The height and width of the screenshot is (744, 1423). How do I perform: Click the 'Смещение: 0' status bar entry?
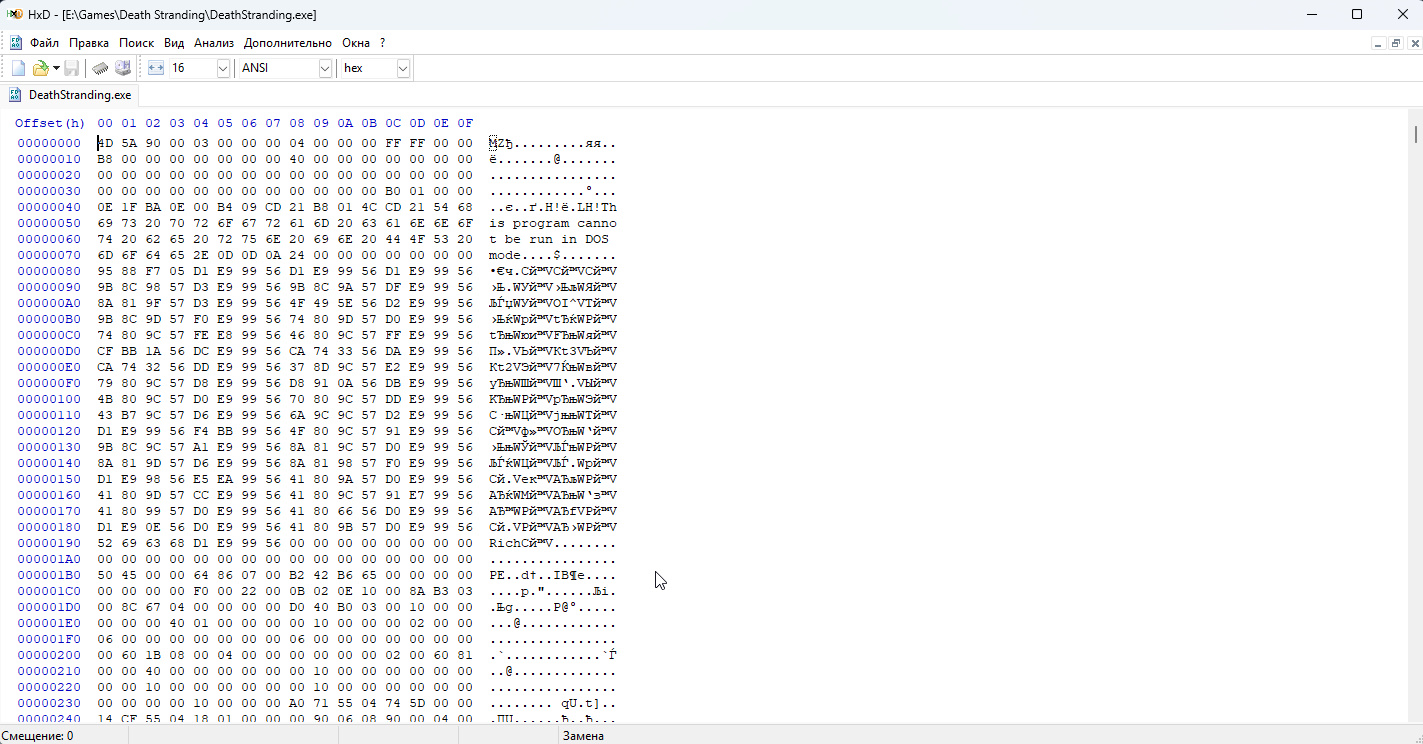[38, 736]
